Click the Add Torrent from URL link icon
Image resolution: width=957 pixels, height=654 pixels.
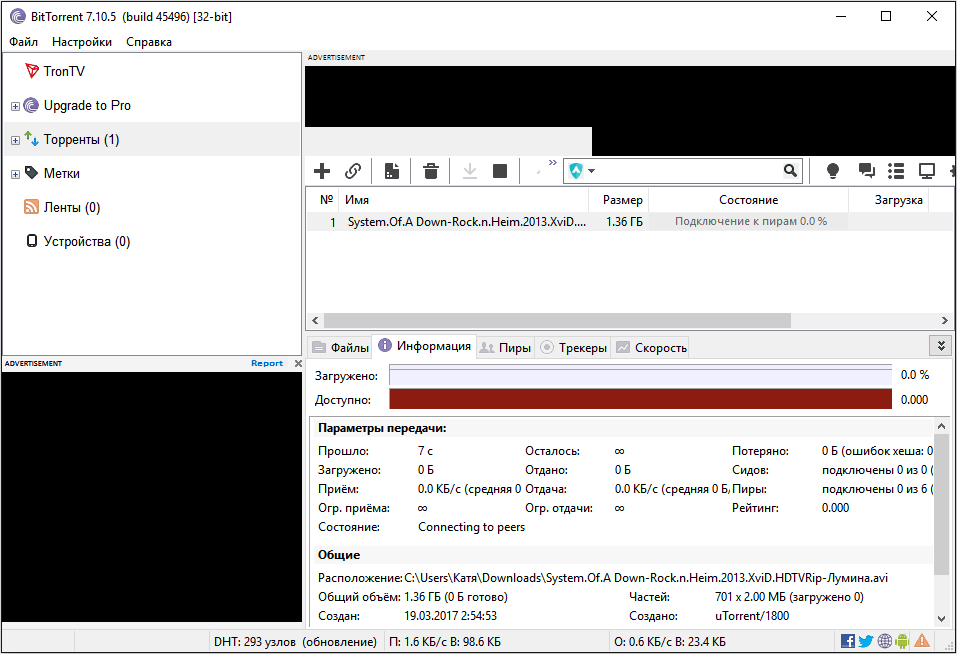(353, 171)
